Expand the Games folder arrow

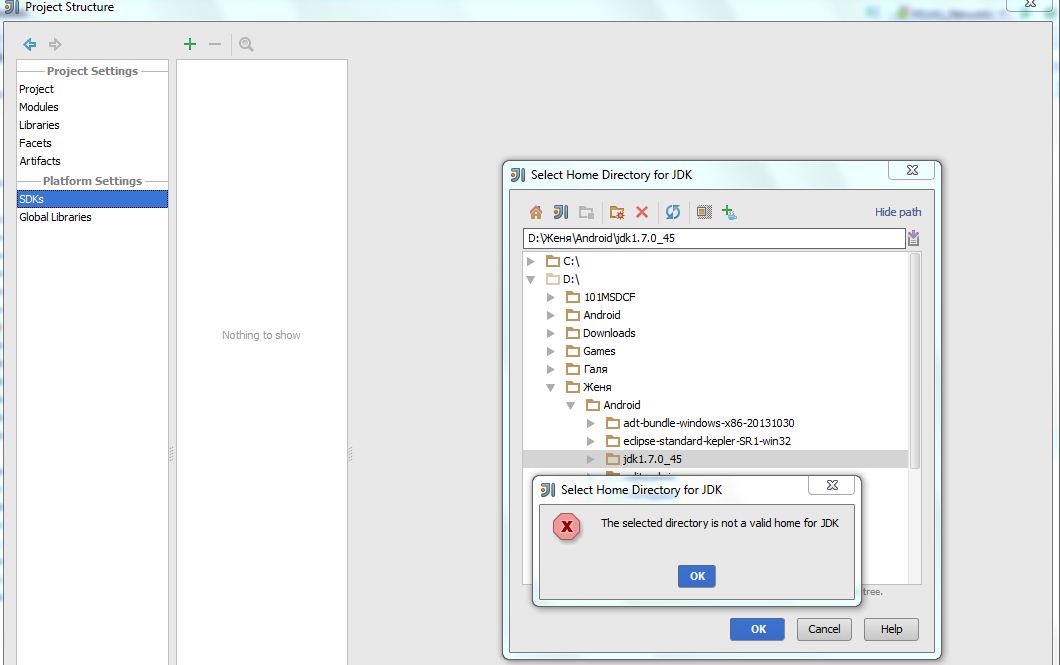(x=551, y=351)
